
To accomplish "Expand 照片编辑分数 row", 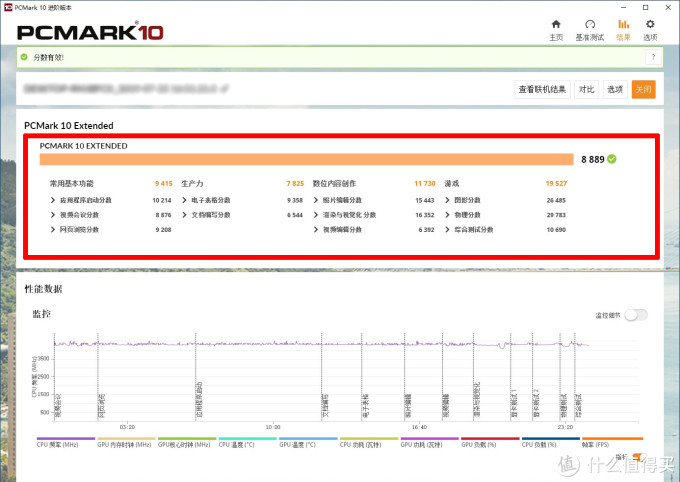I will [316, 200].
